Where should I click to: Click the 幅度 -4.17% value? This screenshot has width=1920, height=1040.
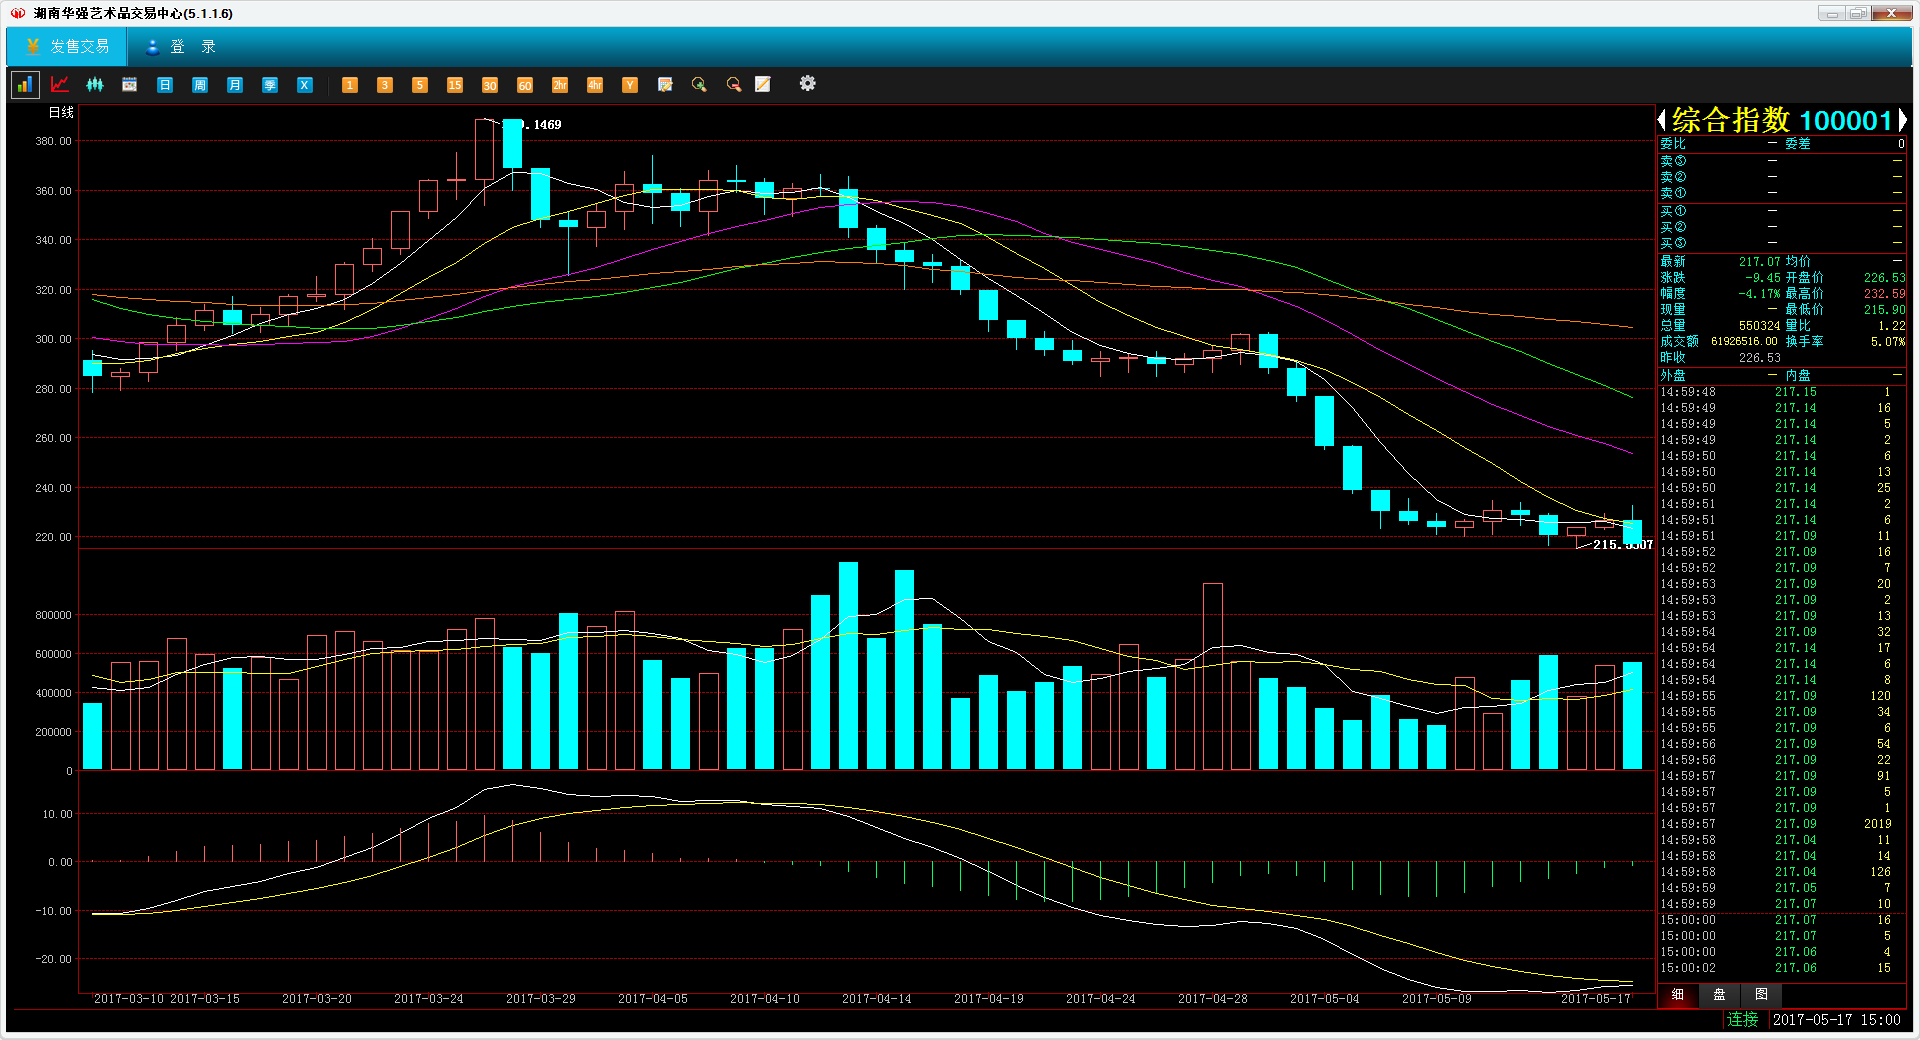pos(1759,294)
